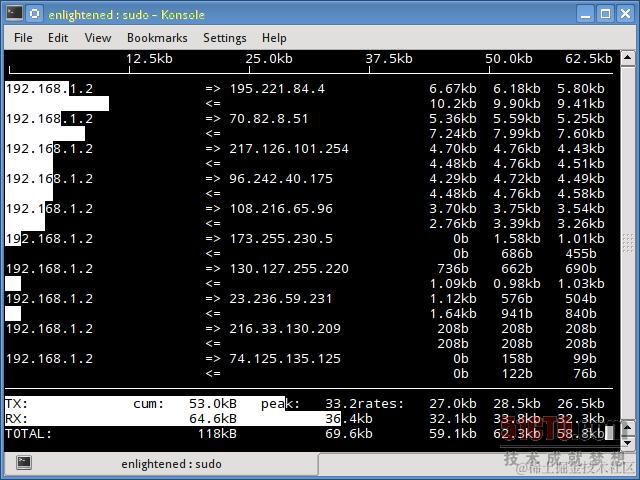640x480 pixels.
Task: Click the 6.67kb rate for 195.221.84.4
Action: coord(453,89)
